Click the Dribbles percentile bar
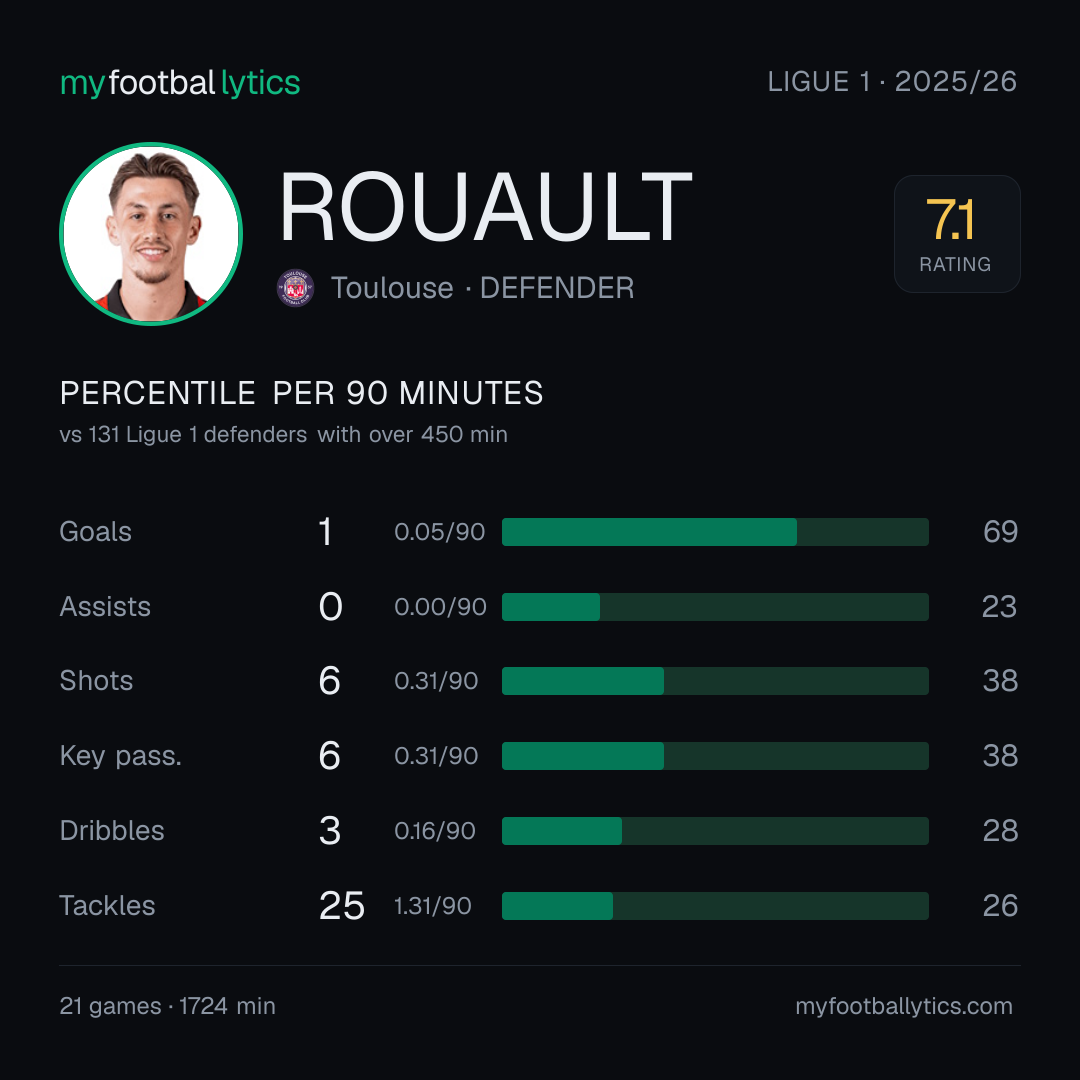This screenshot has height=1080, width=1080. pyautogui.click(x=715, y=831)
